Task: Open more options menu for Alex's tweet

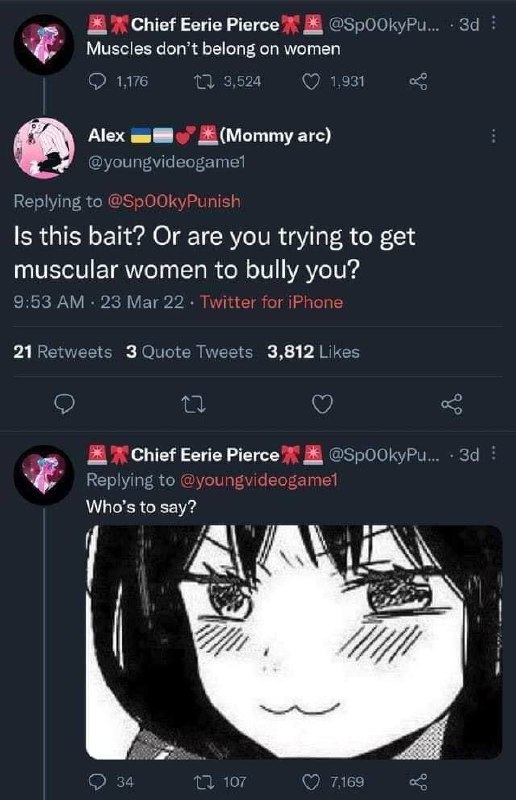Action: click(x=493, y=136)
